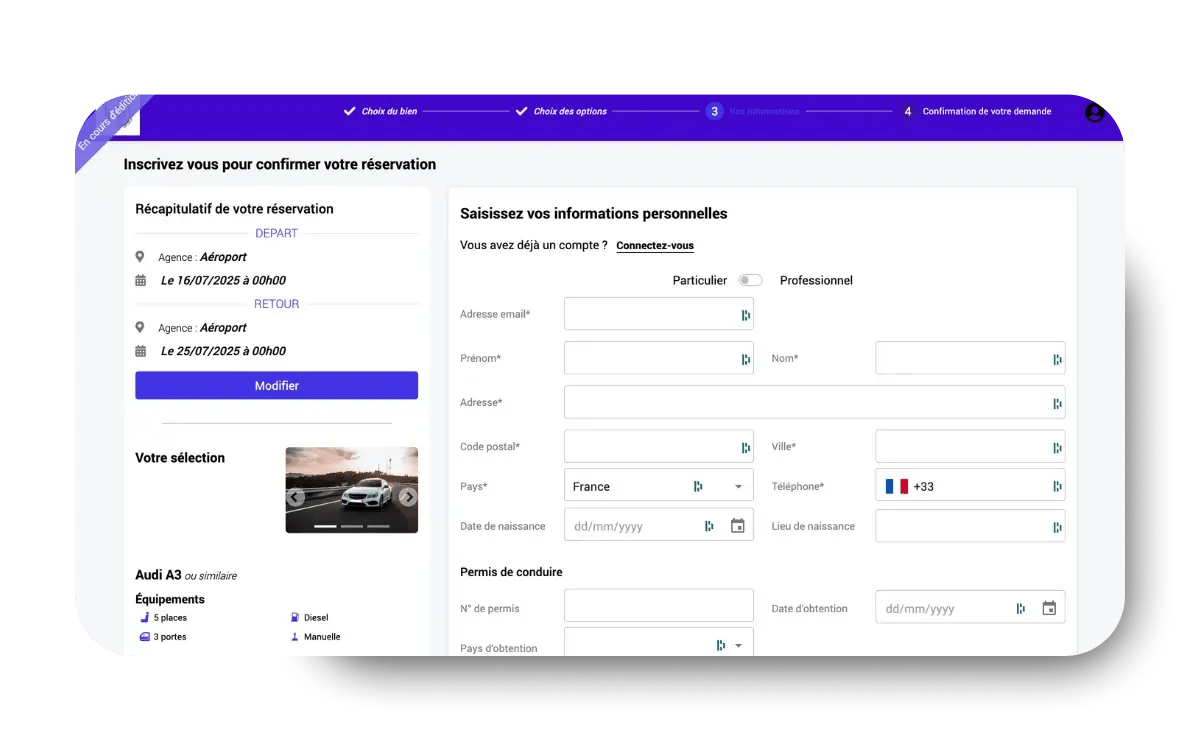
Task: Click the Prénom input field
Action: click(659, 358)
